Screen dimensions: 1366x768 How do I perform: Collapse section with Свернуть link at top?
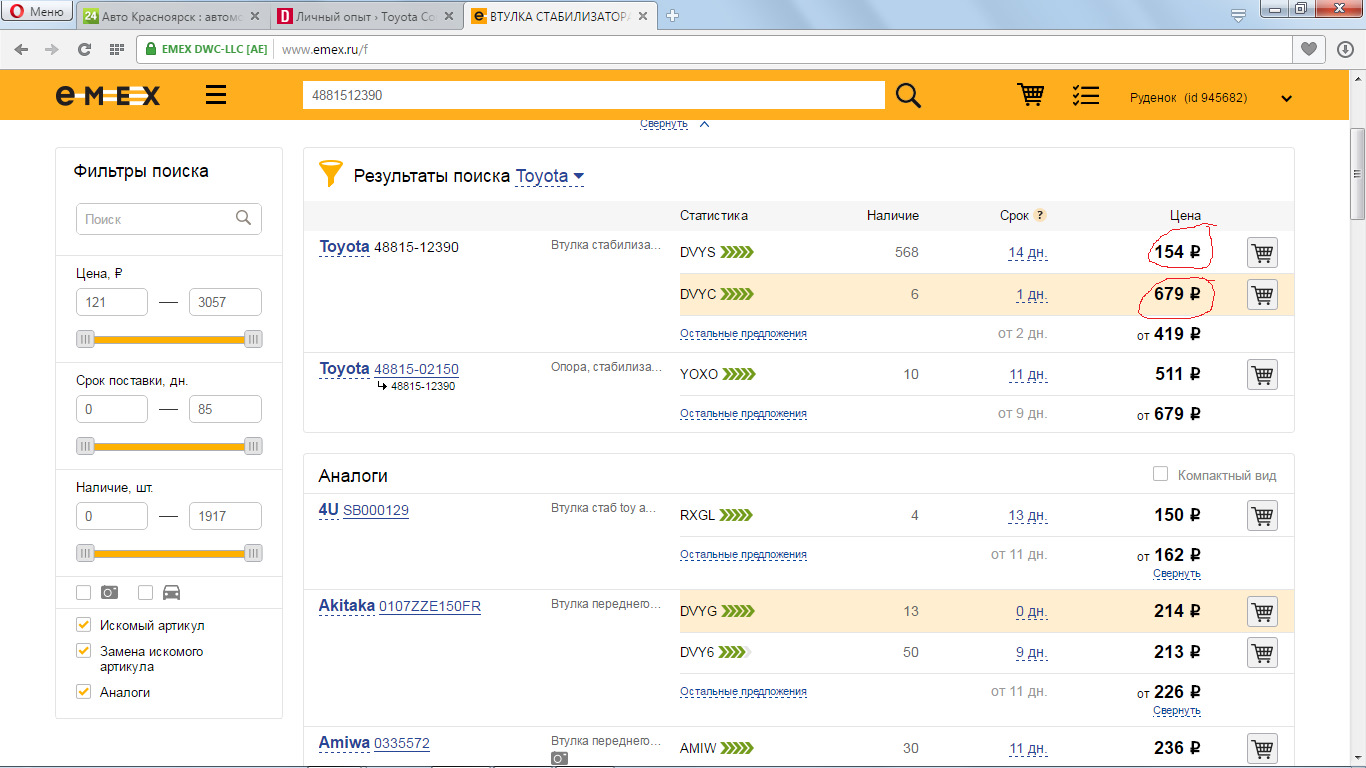pos(664,124)
